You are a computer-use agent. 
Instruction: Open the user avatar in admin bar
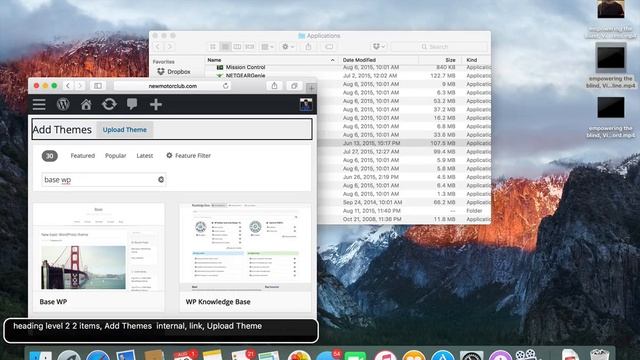click(306, 104)
